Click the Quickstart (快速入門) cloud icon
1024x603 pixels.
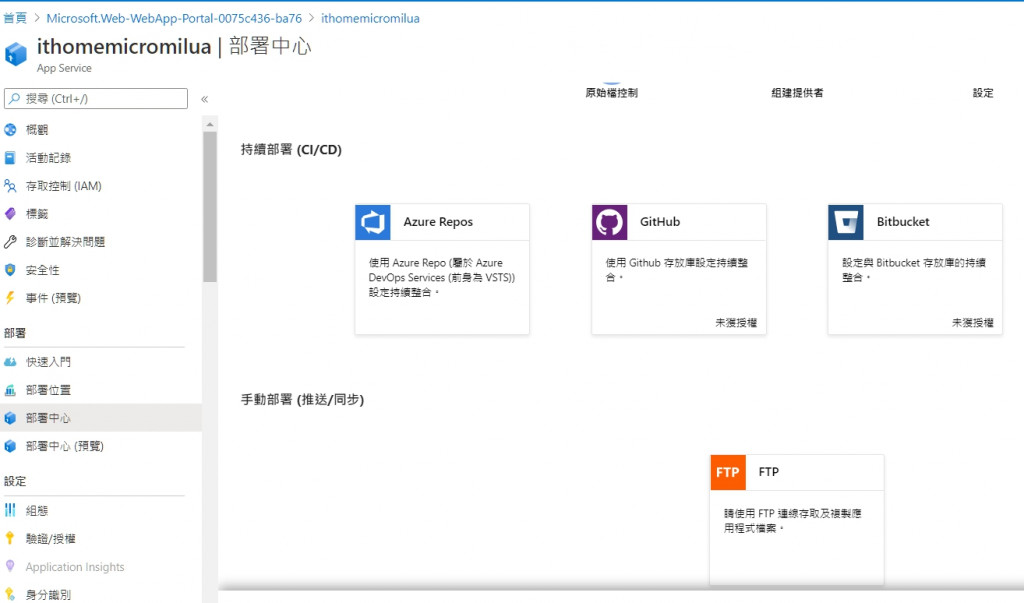click(10, 362)
